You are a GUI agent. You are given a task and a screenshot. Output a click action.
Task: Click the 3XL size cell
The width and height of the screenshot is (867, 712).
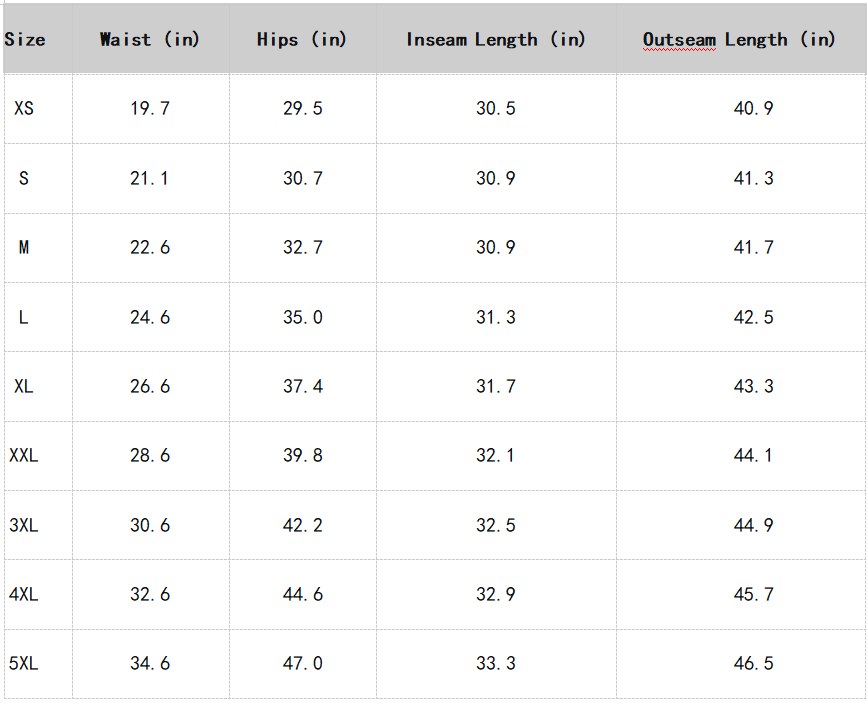(x=24, y=525)
